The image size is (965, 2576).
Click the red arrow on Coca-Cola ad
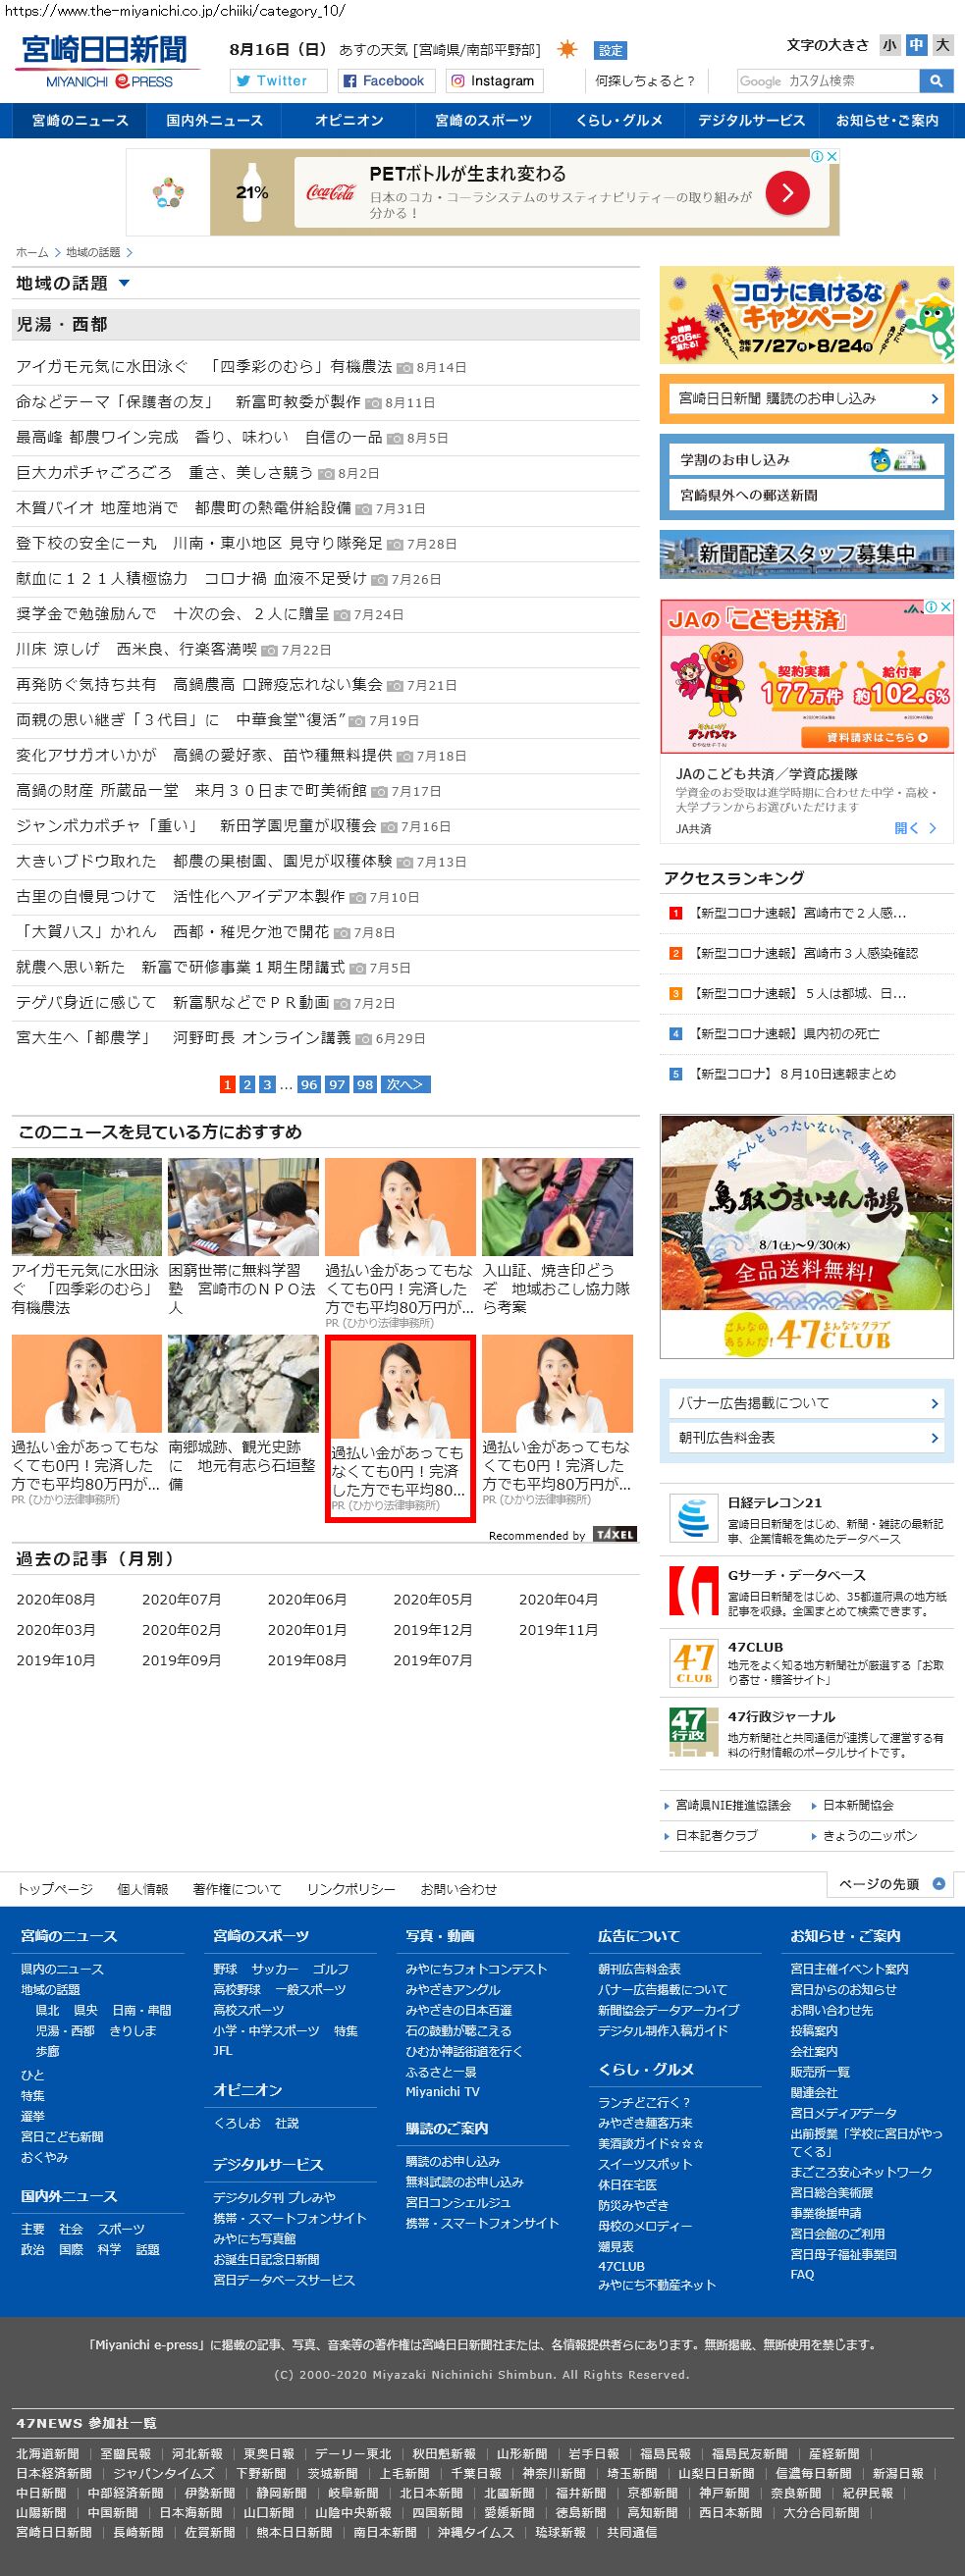[x=787, y=192]
